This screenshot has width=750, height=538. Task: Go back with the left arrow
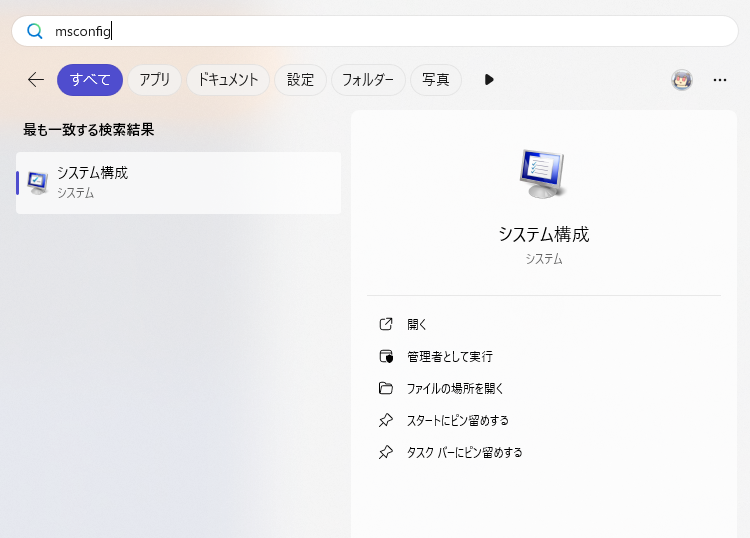click(36, 79)
